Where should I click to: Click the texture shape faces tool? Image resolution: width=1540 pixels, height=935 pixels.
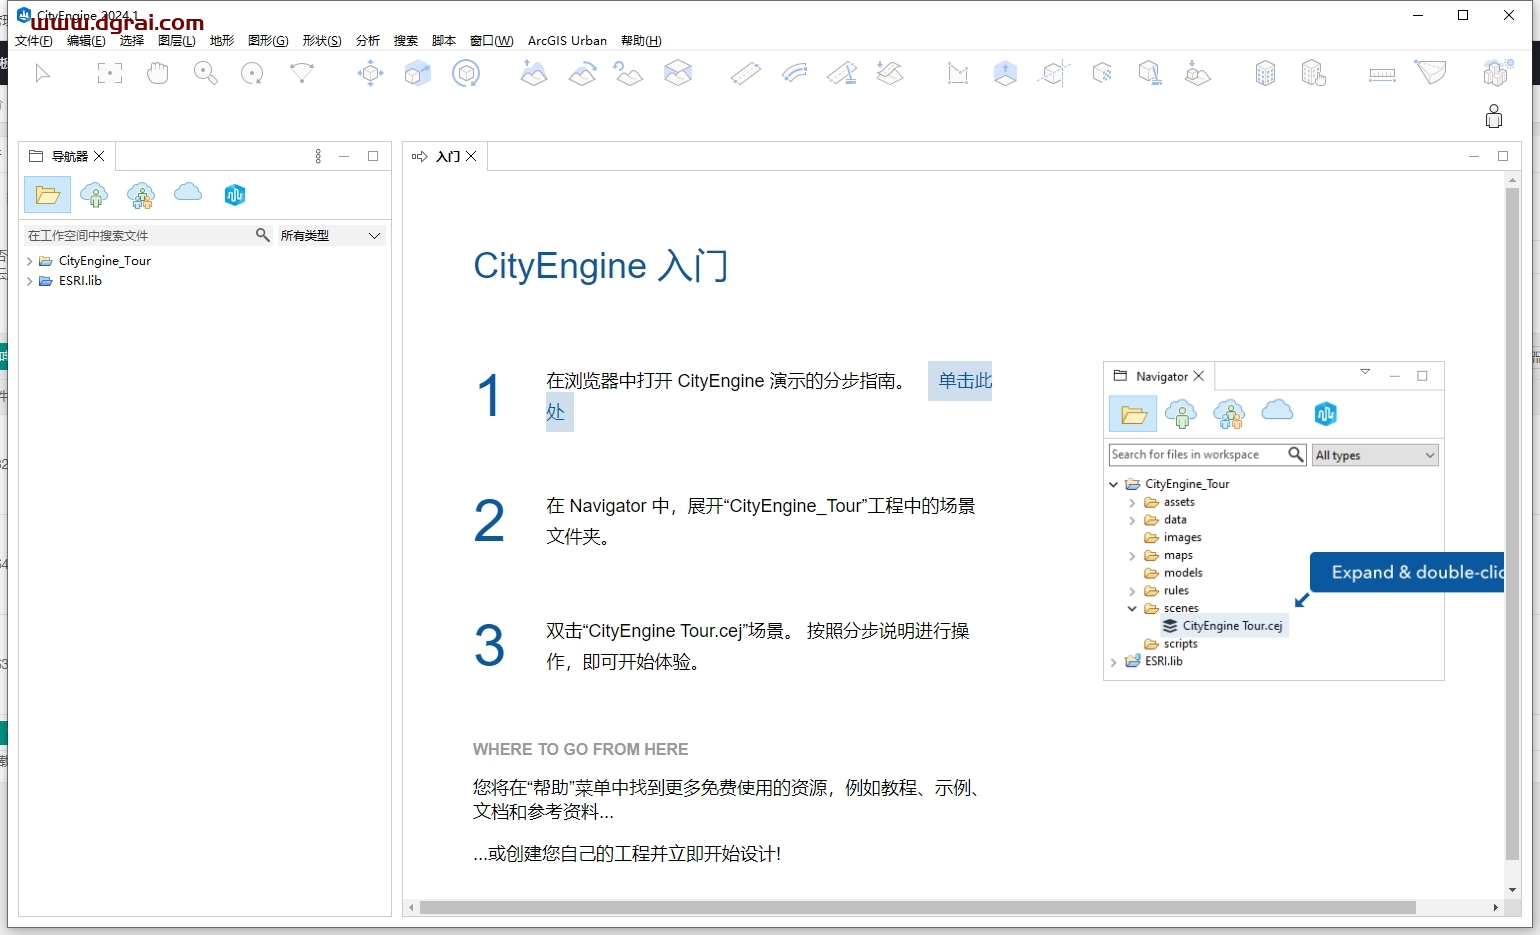point(1102,73)
